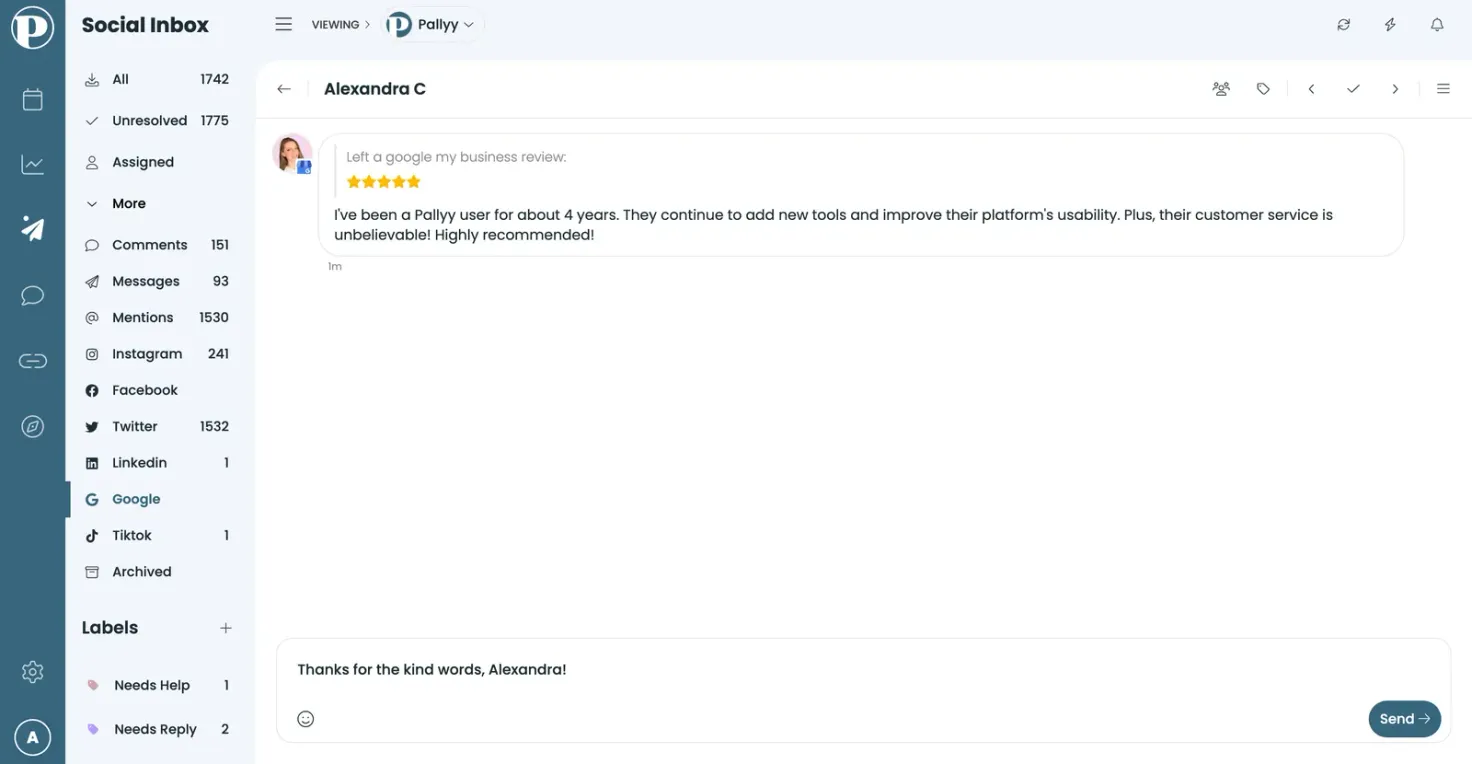Open the compass explore icon in sidebar
1472x764 pixels.
tap(32, 427)
